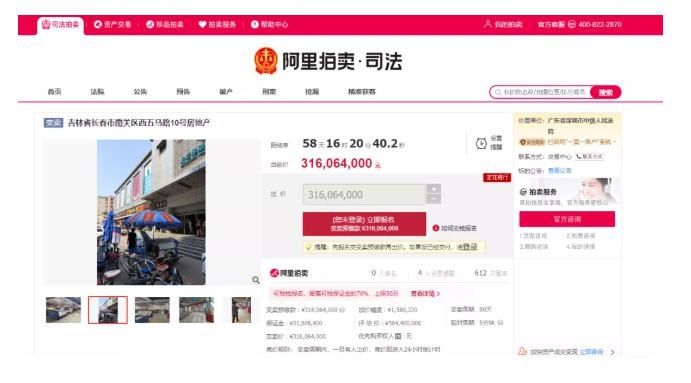The image size is (691, 383).
Task: Select the fifth property thumbnail
Action: [x=241, y=310]
